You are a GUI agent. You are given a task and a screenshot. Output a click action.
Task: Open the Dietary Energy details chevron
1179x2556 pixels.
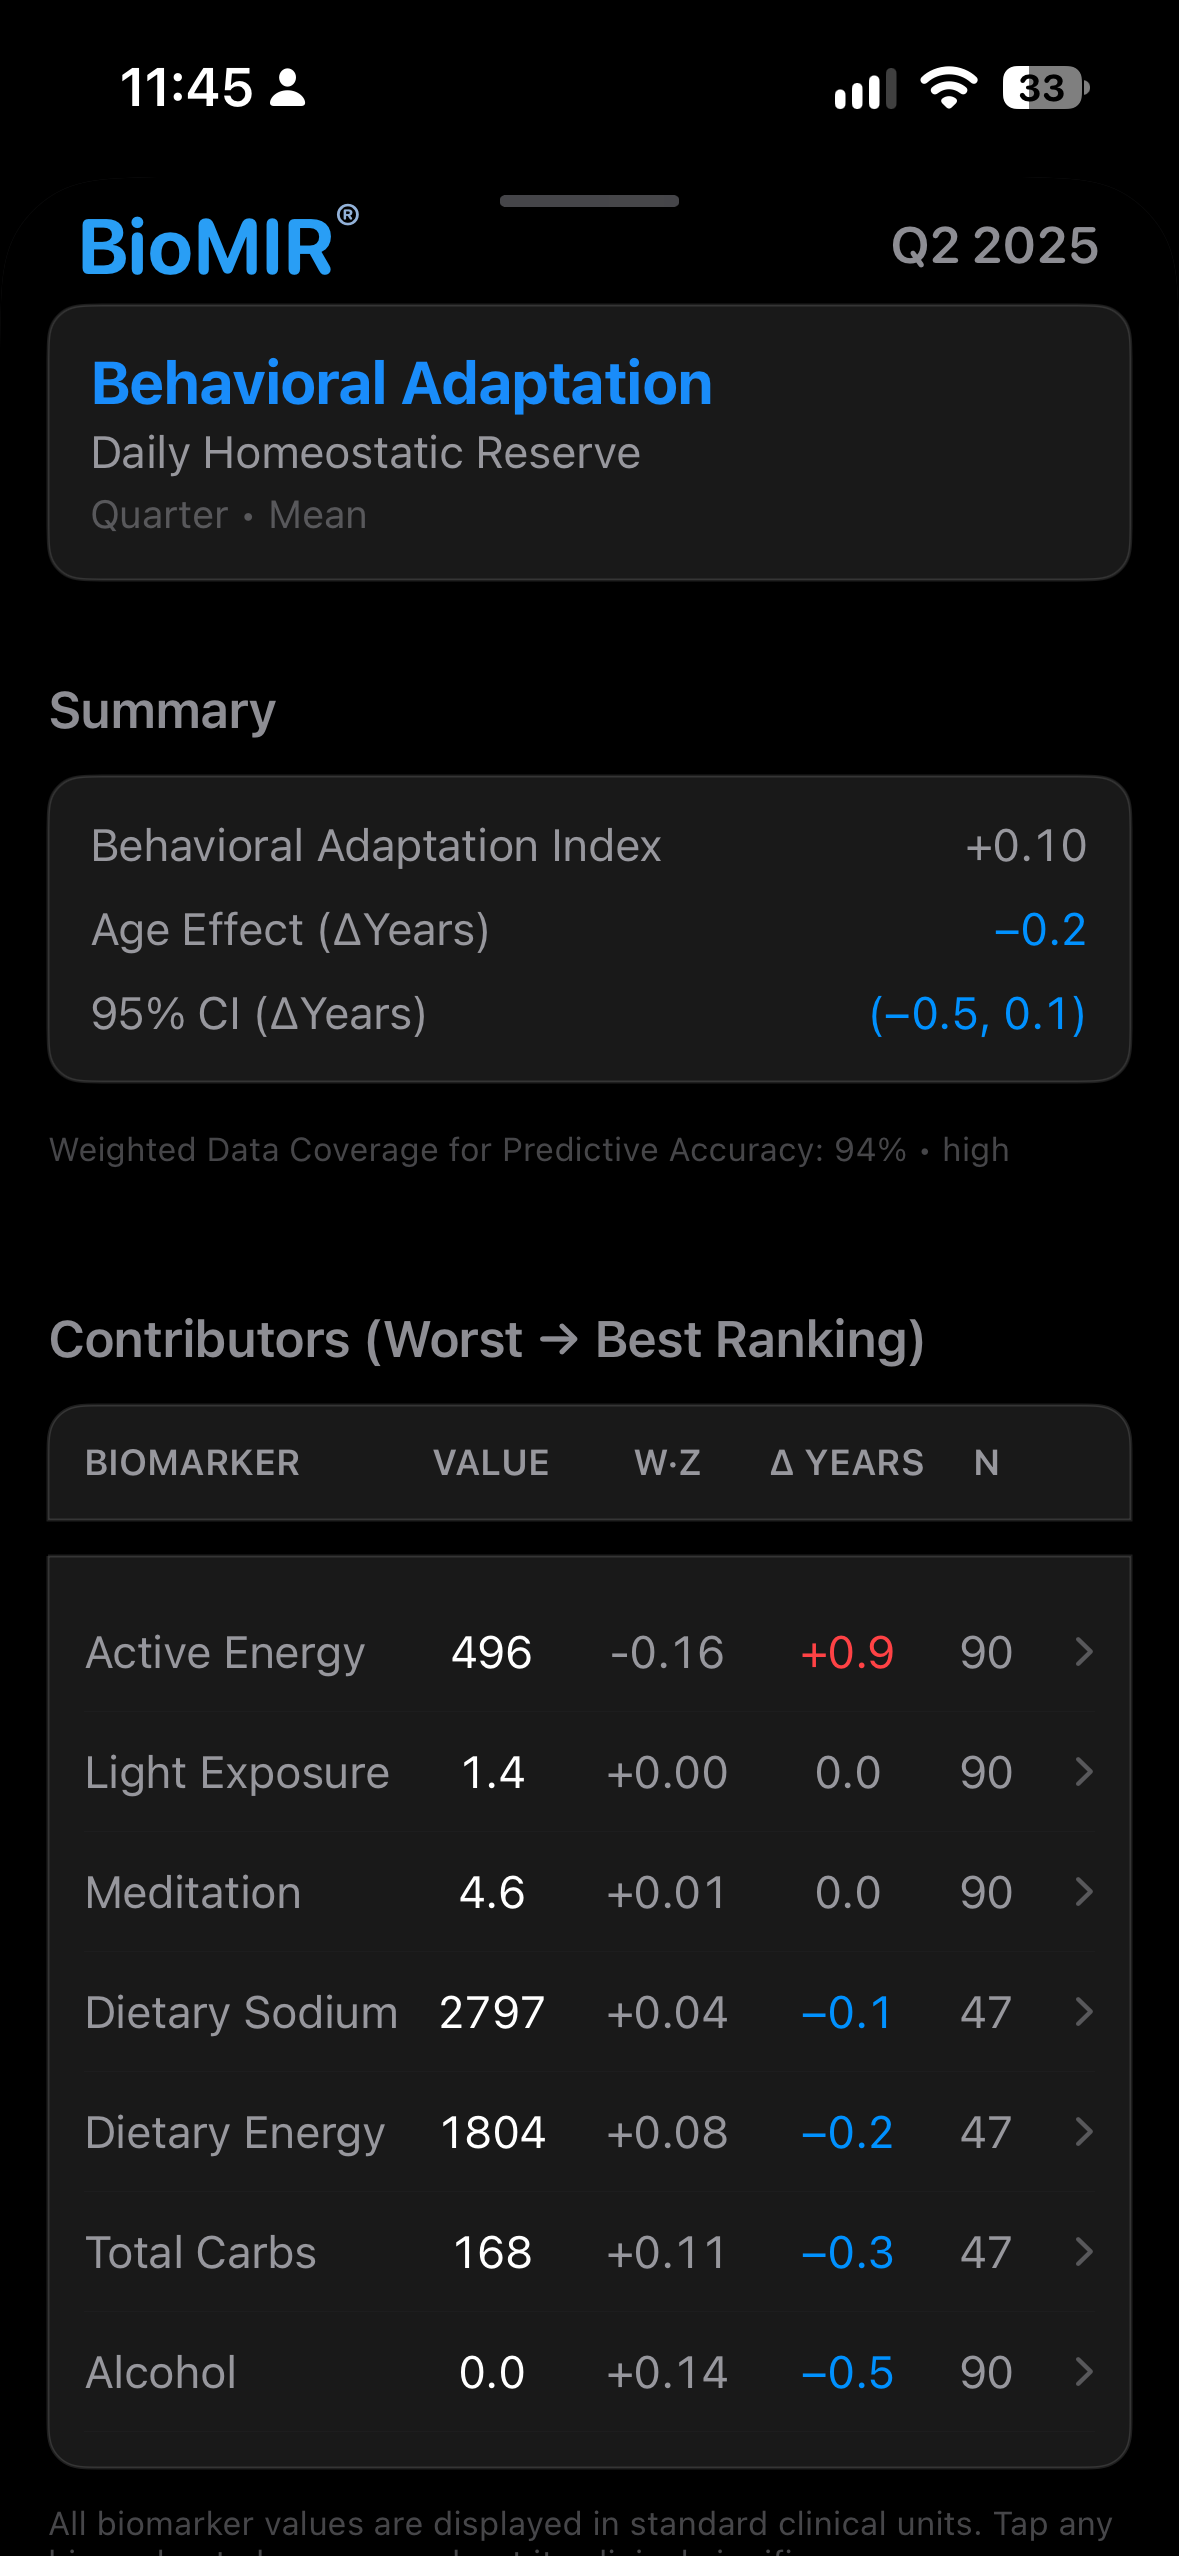[1084, 2132]
